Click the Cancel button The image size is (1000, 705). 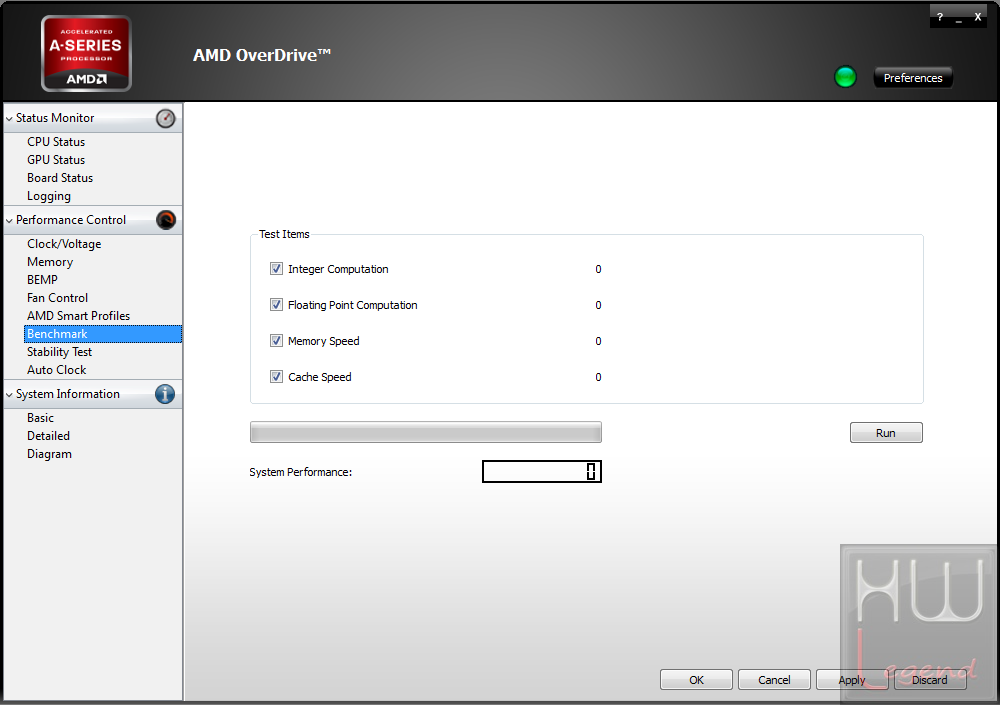click(774, 679)
